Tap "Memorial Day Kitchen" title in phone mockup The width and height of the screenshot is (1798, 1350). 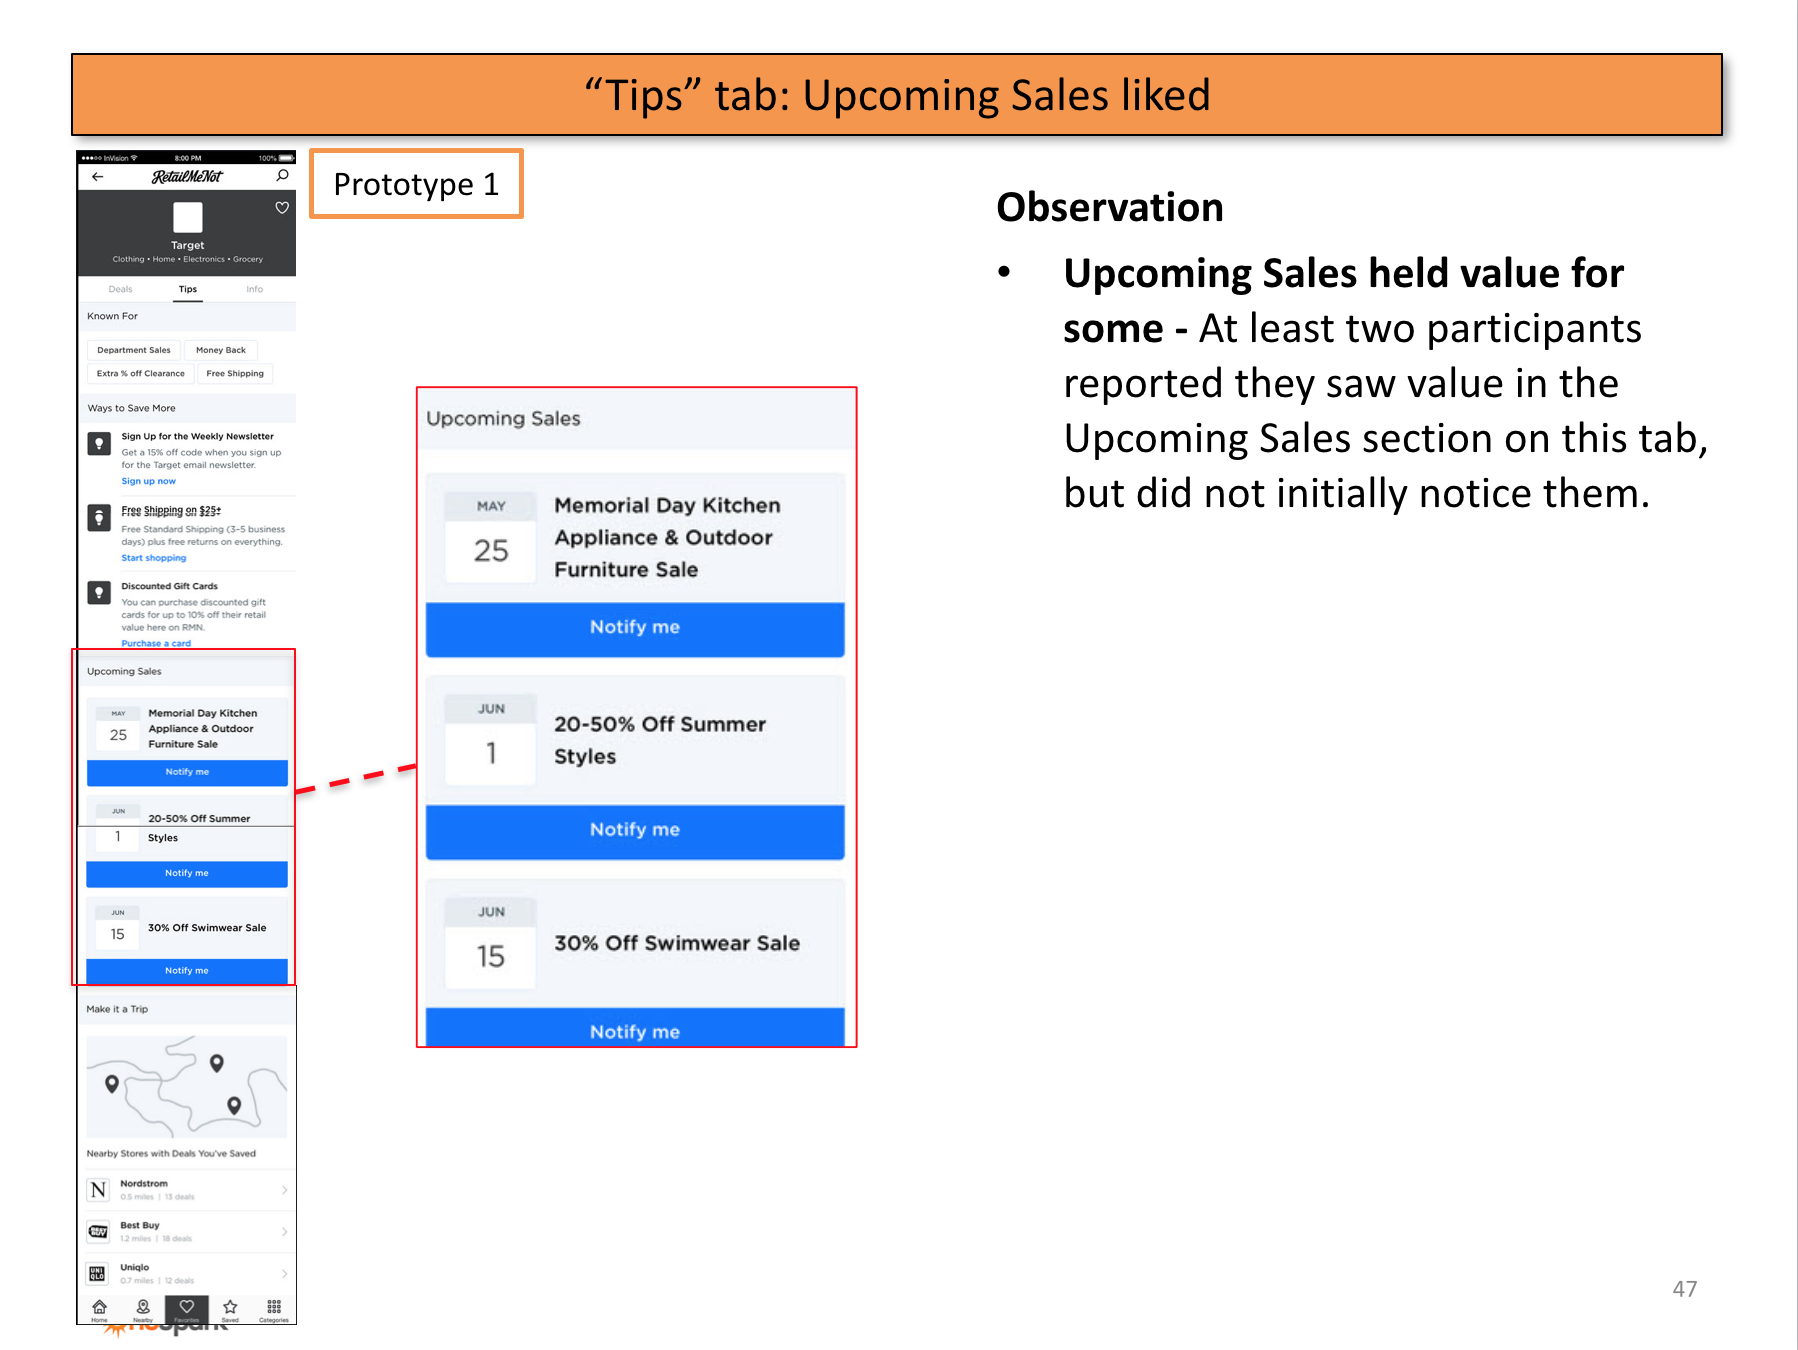(203, 713)
